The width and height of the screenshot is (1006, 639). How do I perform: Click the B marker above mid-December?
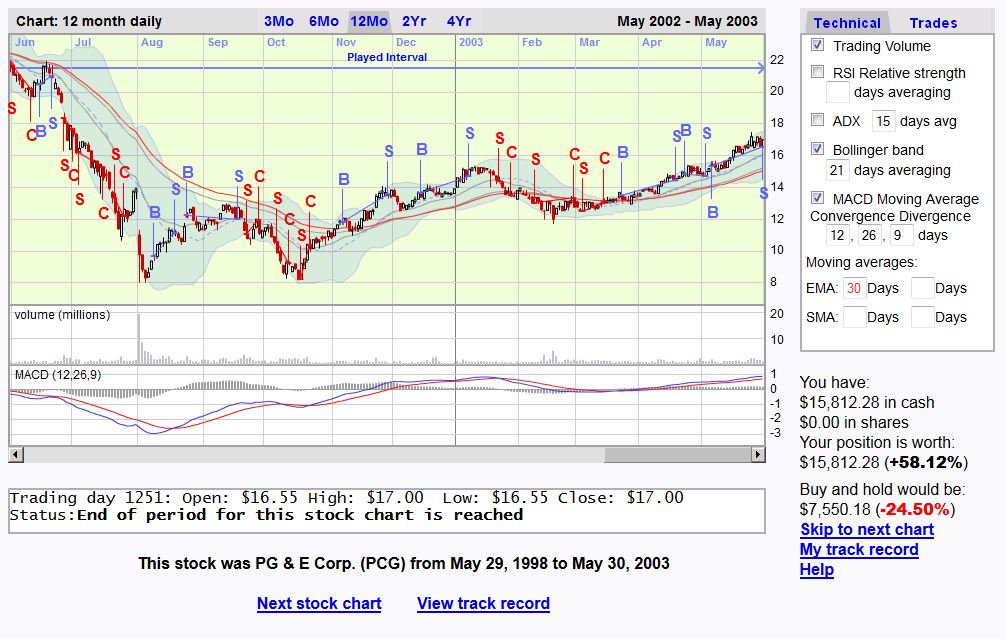point(422,149)
